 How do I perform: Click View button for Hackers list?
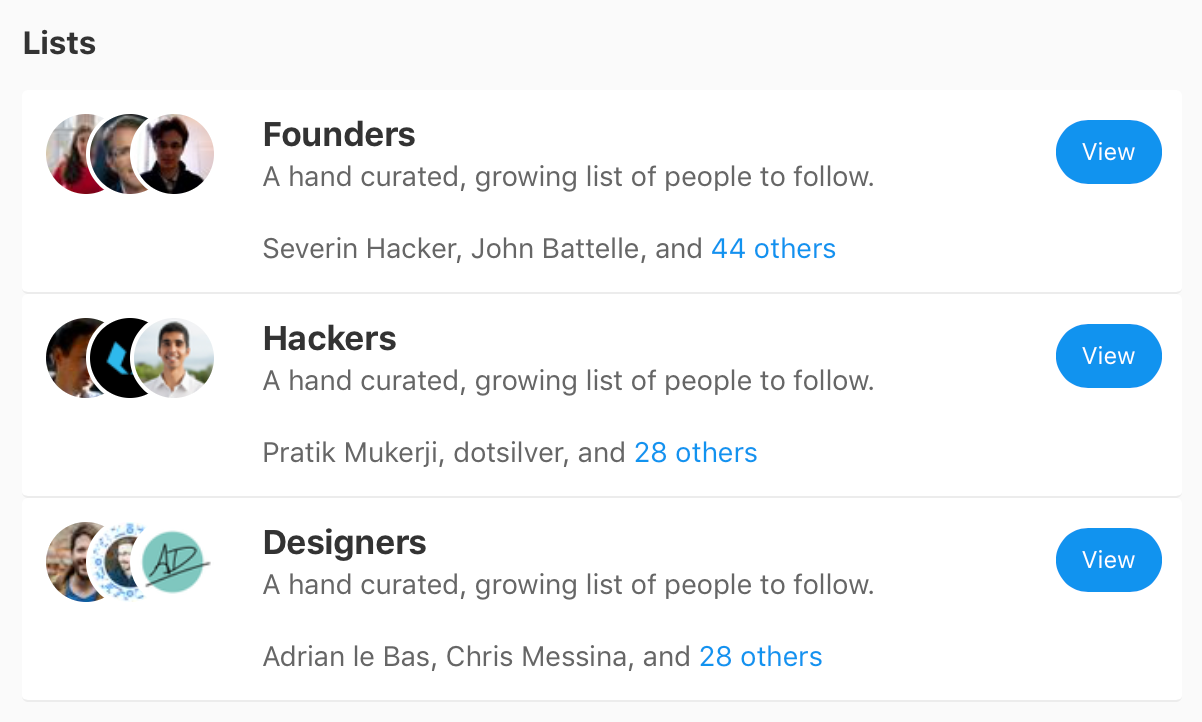[1108, 356]
